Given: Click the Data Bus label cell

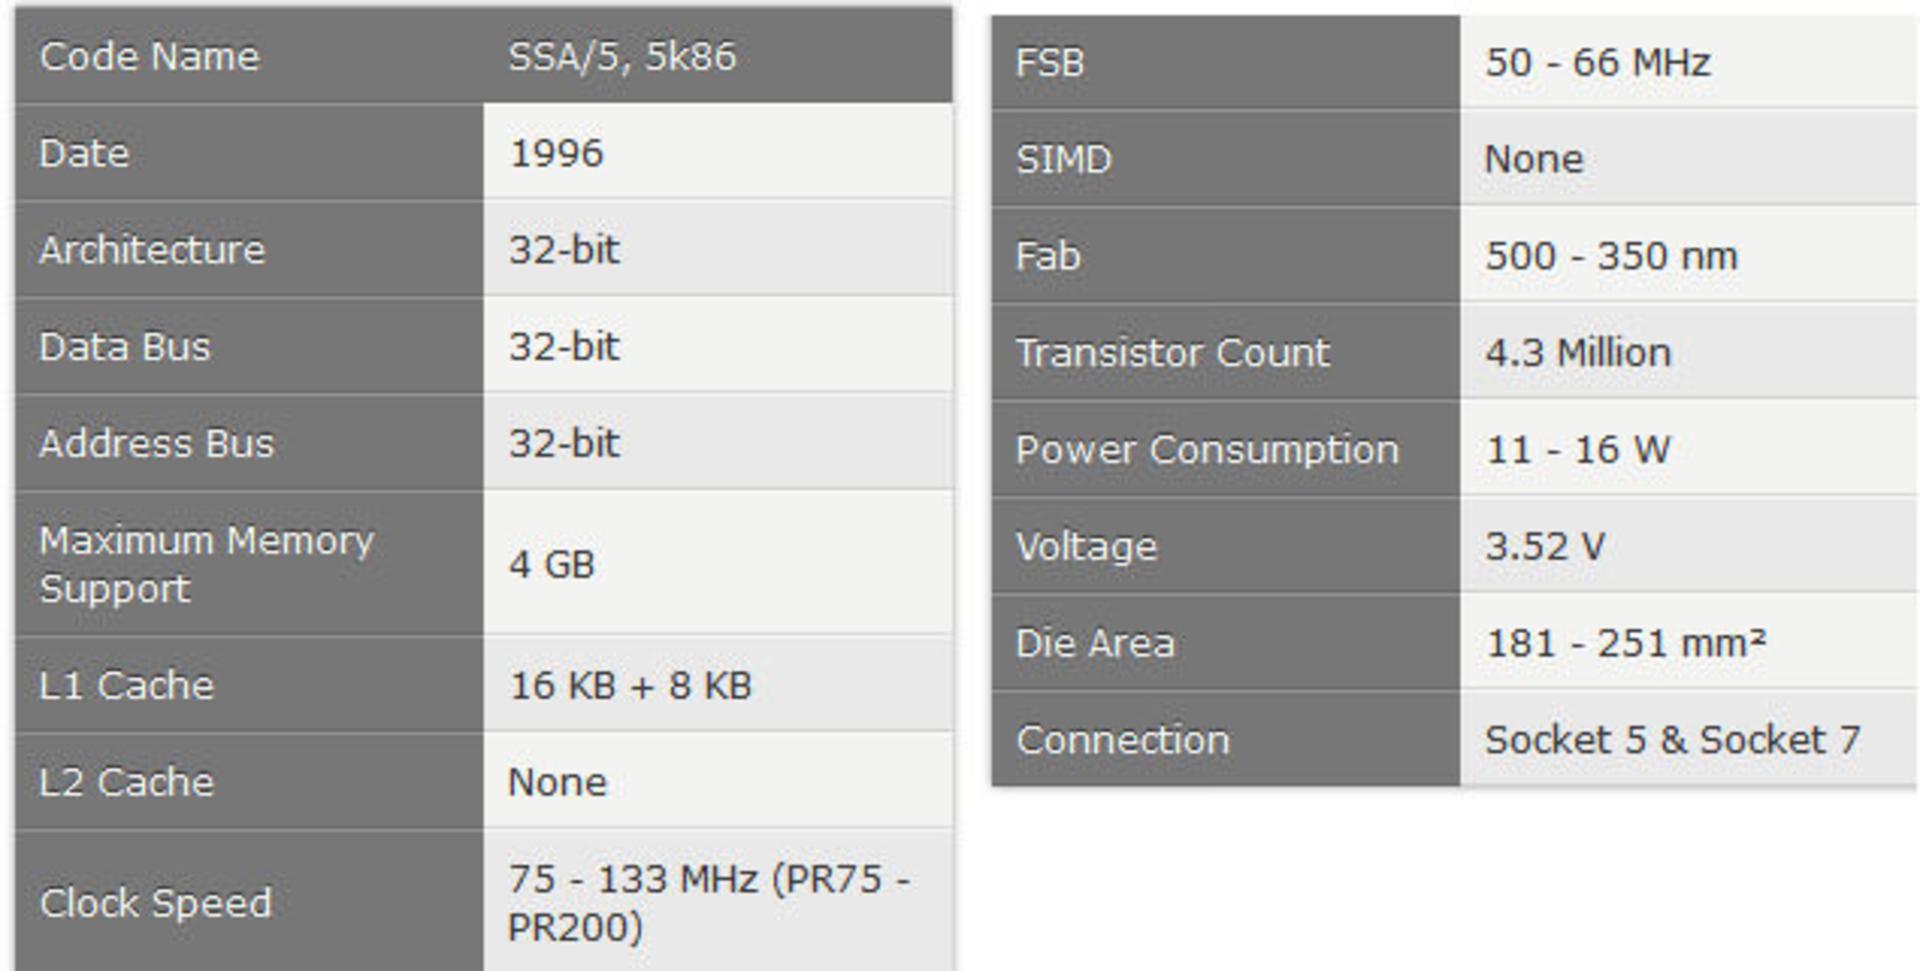Looking at the screenshot, I should coord(249,346).
